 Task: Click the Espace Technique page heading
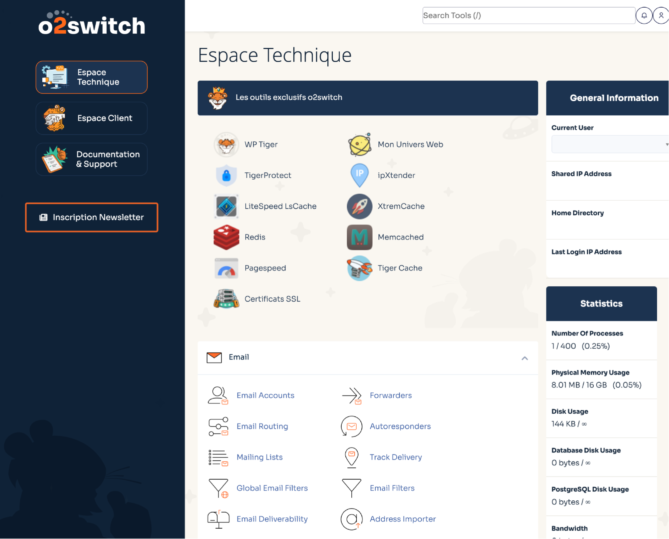click(x=275, y=55)
